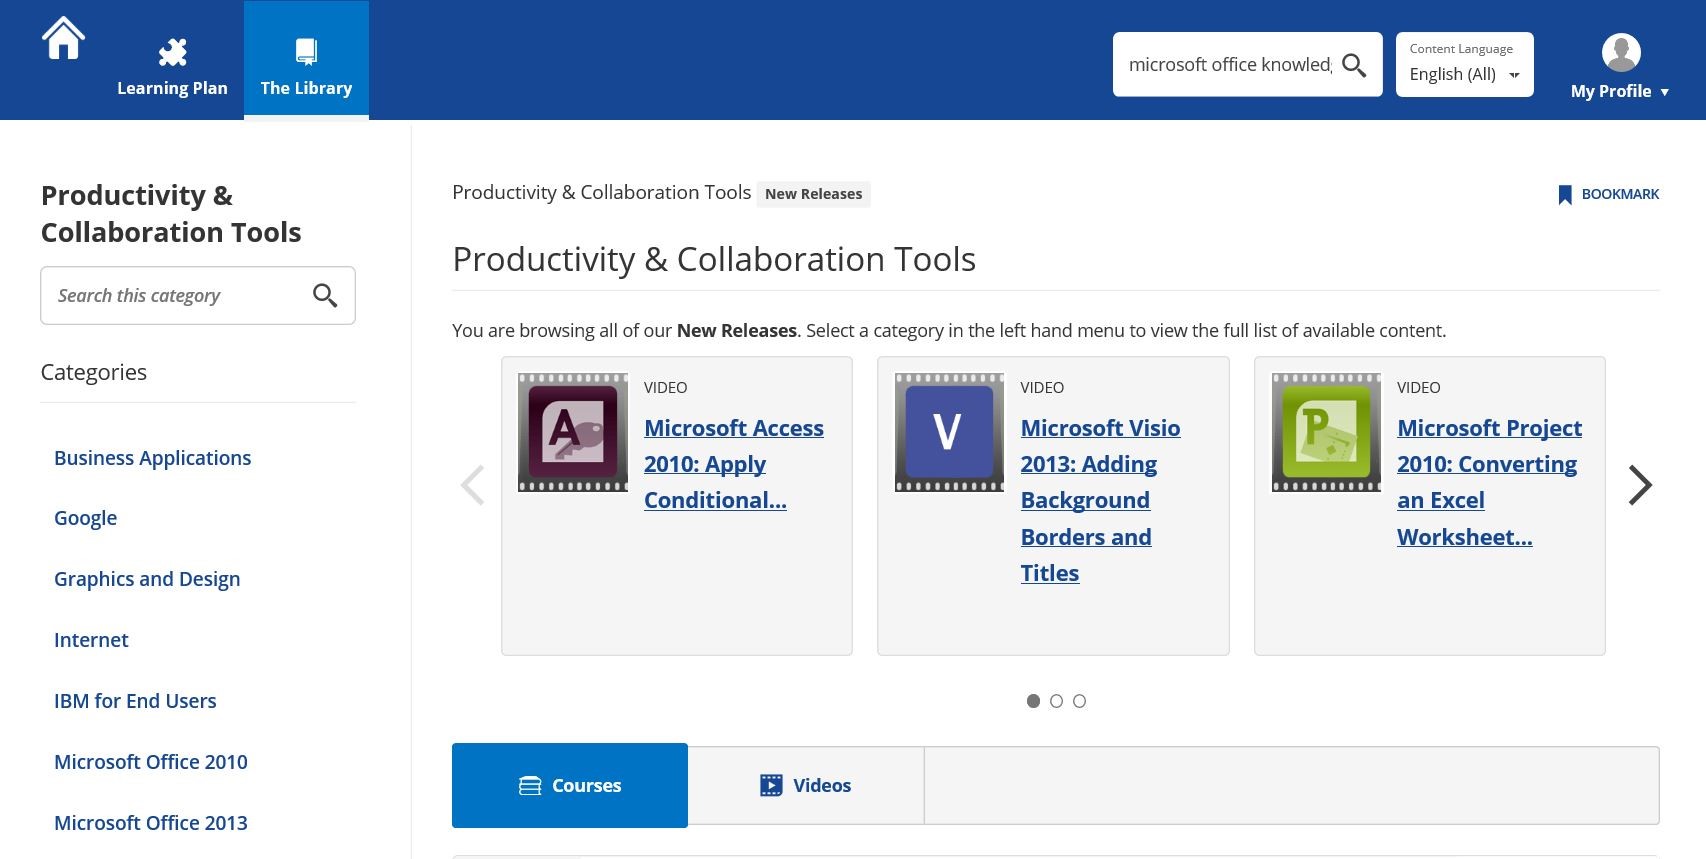Click the Videos film icon
Viewport: 1706px width, 859px height.
pyautogui.click(x=771, y=785)
